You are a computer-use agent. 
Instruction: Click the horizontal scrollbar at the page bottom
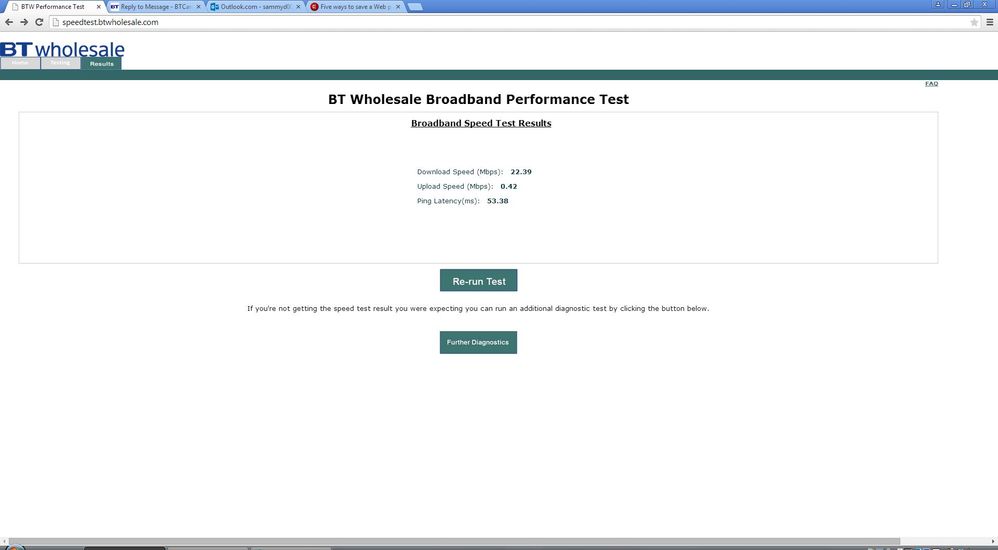coord(454,542)
